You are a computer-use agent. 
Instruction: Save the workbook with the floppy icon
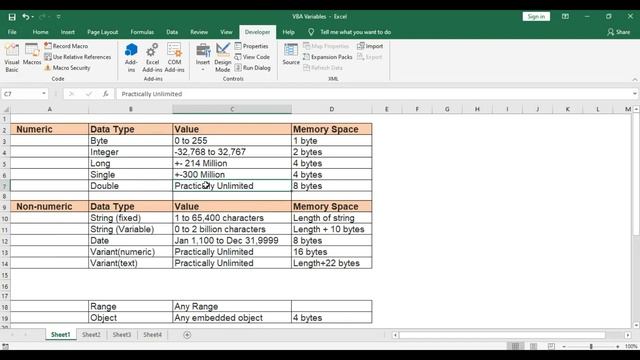click(12, 17)
